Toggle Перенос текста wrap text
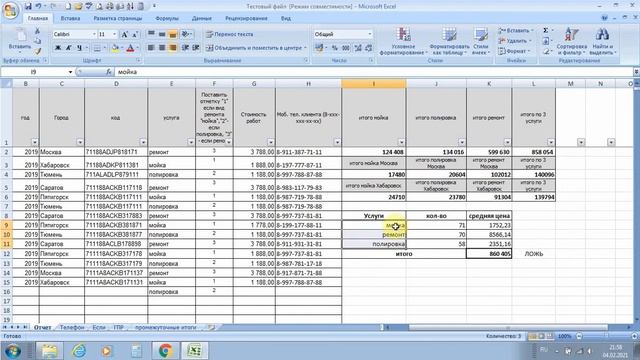 [229, 34]
